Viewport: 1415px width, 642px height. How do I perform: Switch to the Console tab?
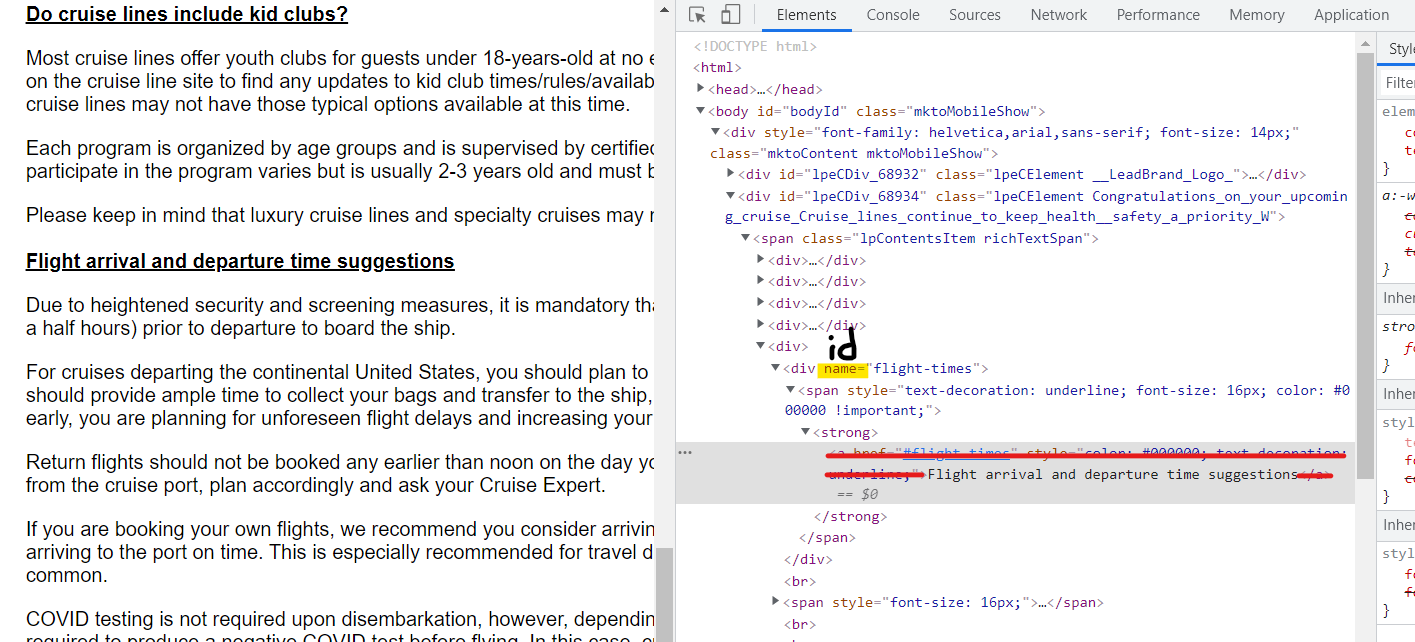[892, 14]
